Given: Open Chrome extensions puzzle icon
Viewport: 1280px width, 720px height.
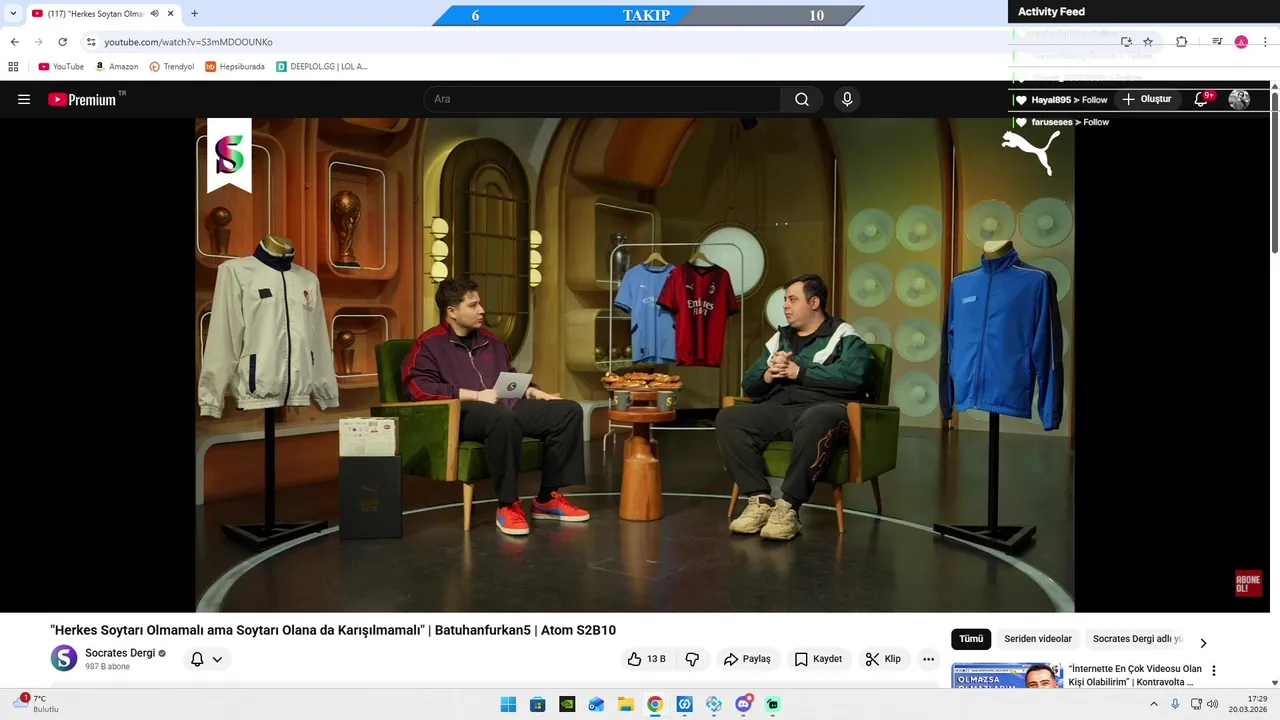Looking at the screenshot, I should 1181,42.
